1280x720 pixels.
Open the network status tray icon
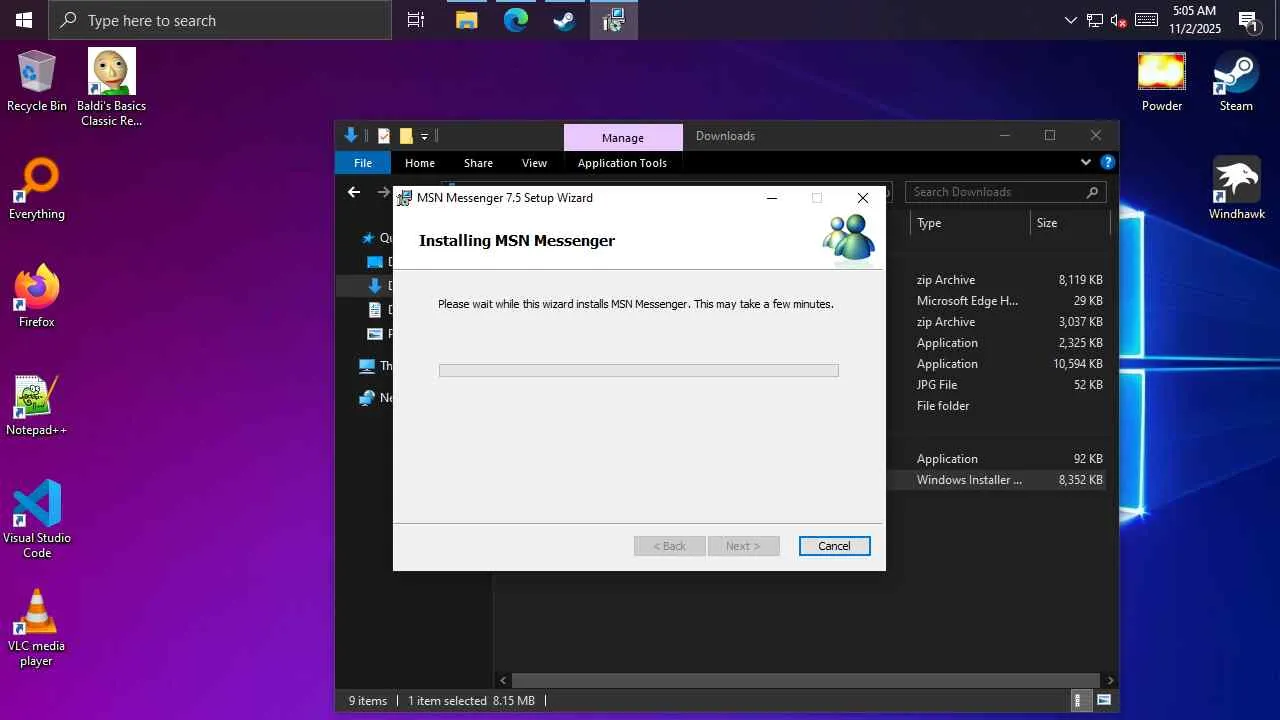pos(1095,20)
